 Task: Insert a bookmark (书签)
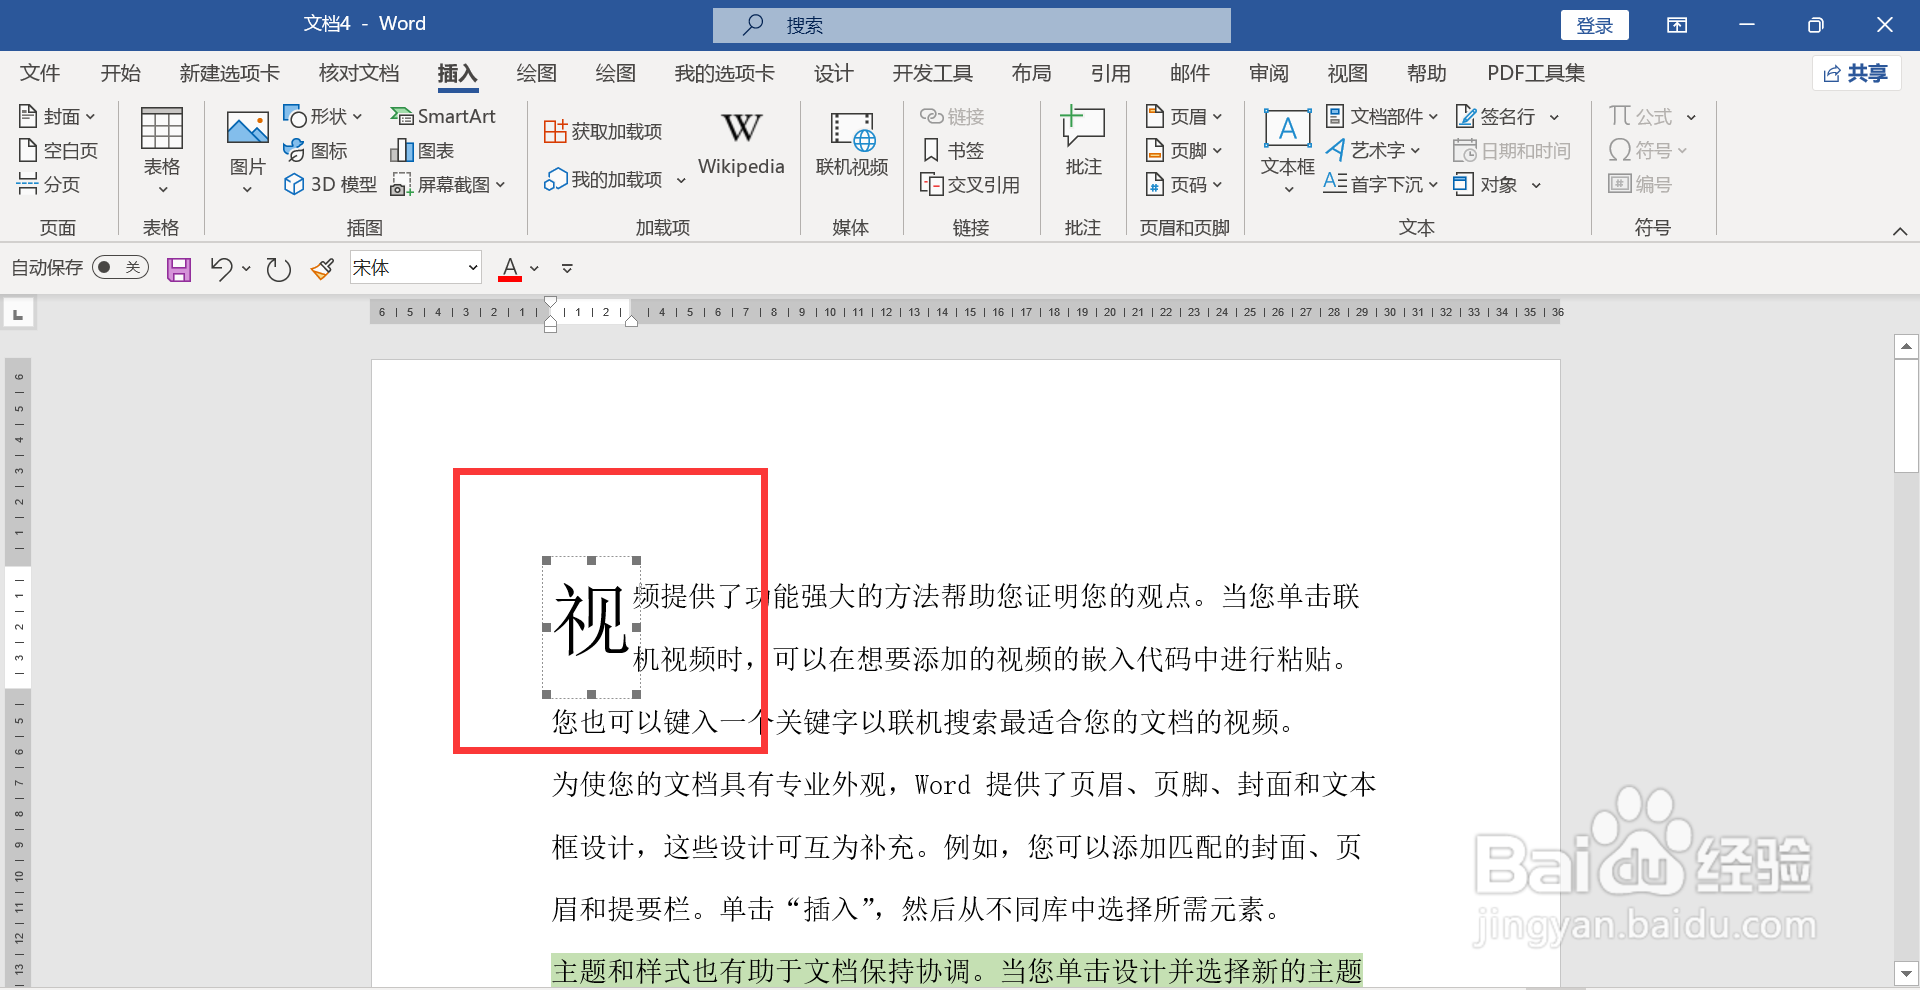pos(953,151)
